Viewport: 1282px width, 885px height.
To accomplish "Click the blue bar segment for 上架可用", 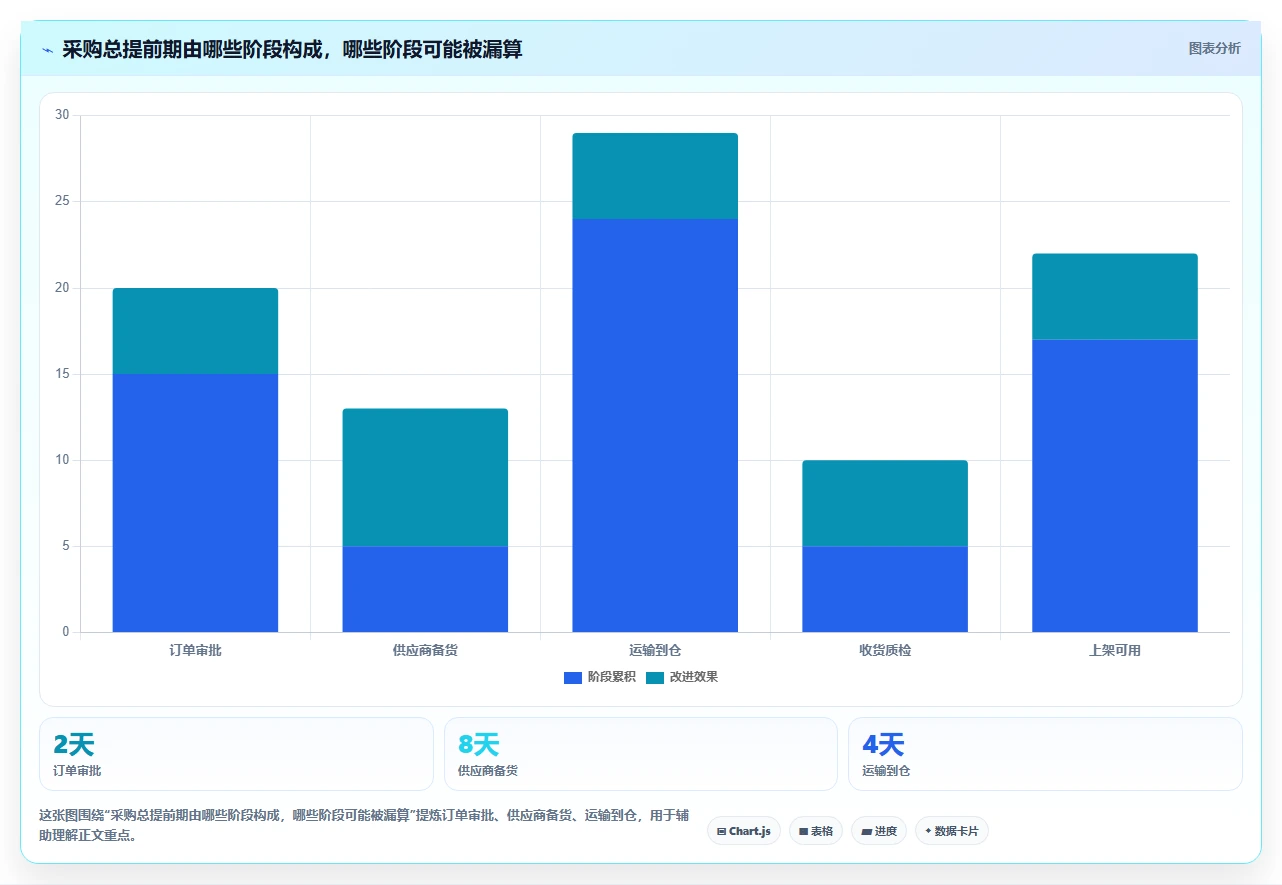I will [1115, 486].
